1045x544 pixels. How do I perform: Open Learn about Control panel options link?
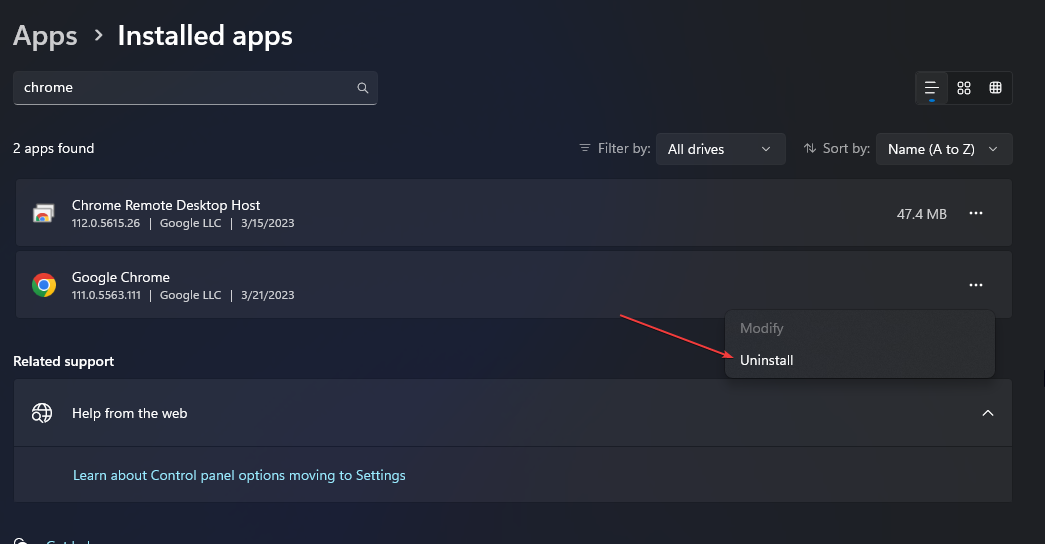(239, 475)
